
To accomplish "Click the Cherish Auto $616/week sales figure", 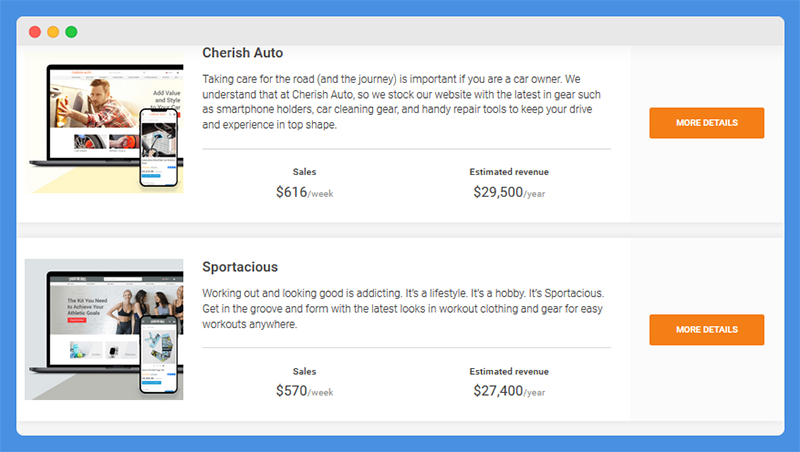I will click(x=305, y=192).
